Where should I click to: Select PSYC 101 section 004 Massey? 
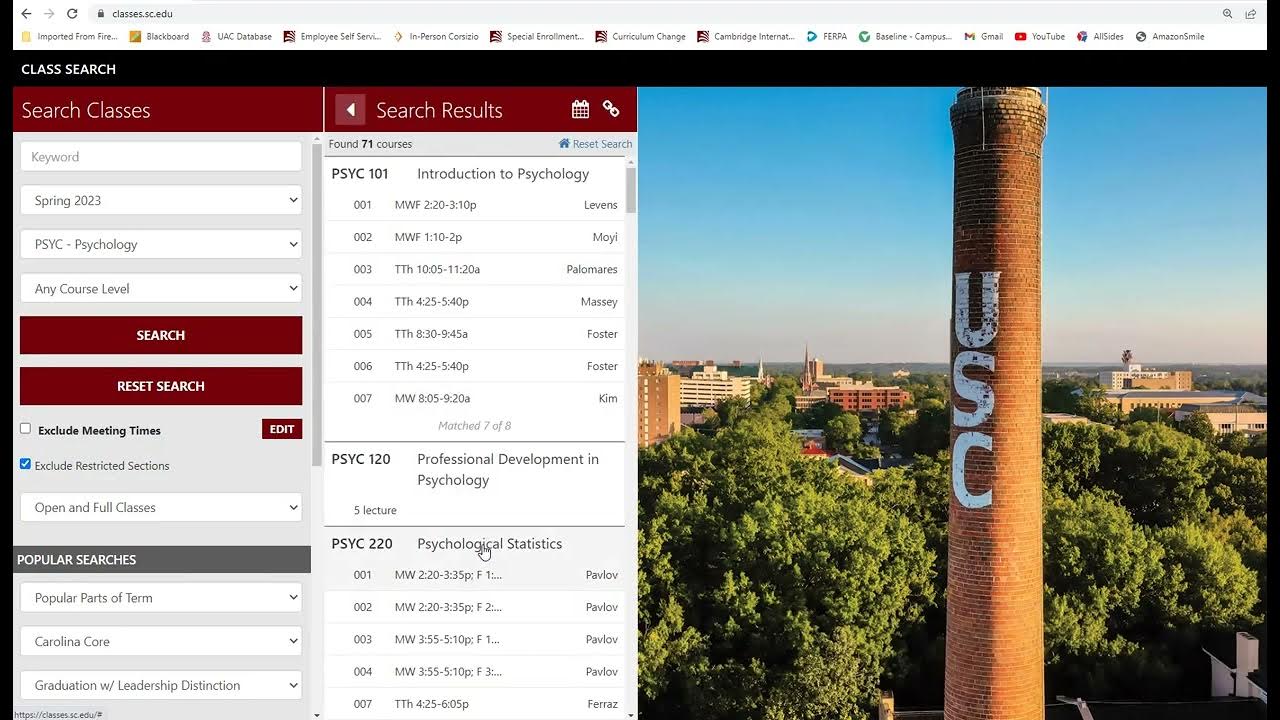pyautogui.click(x=475, y=301)
